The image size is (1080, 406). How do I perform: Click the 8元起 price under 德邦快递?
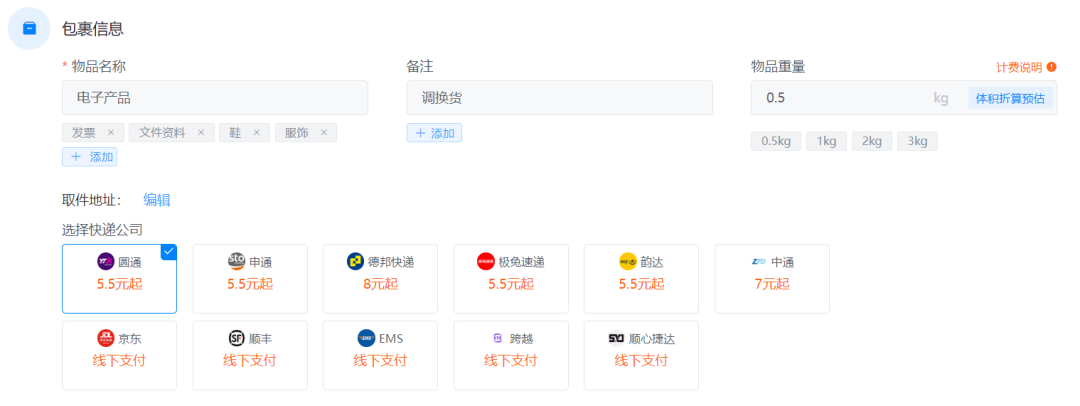pyautogui.click(x=380, y=284)
